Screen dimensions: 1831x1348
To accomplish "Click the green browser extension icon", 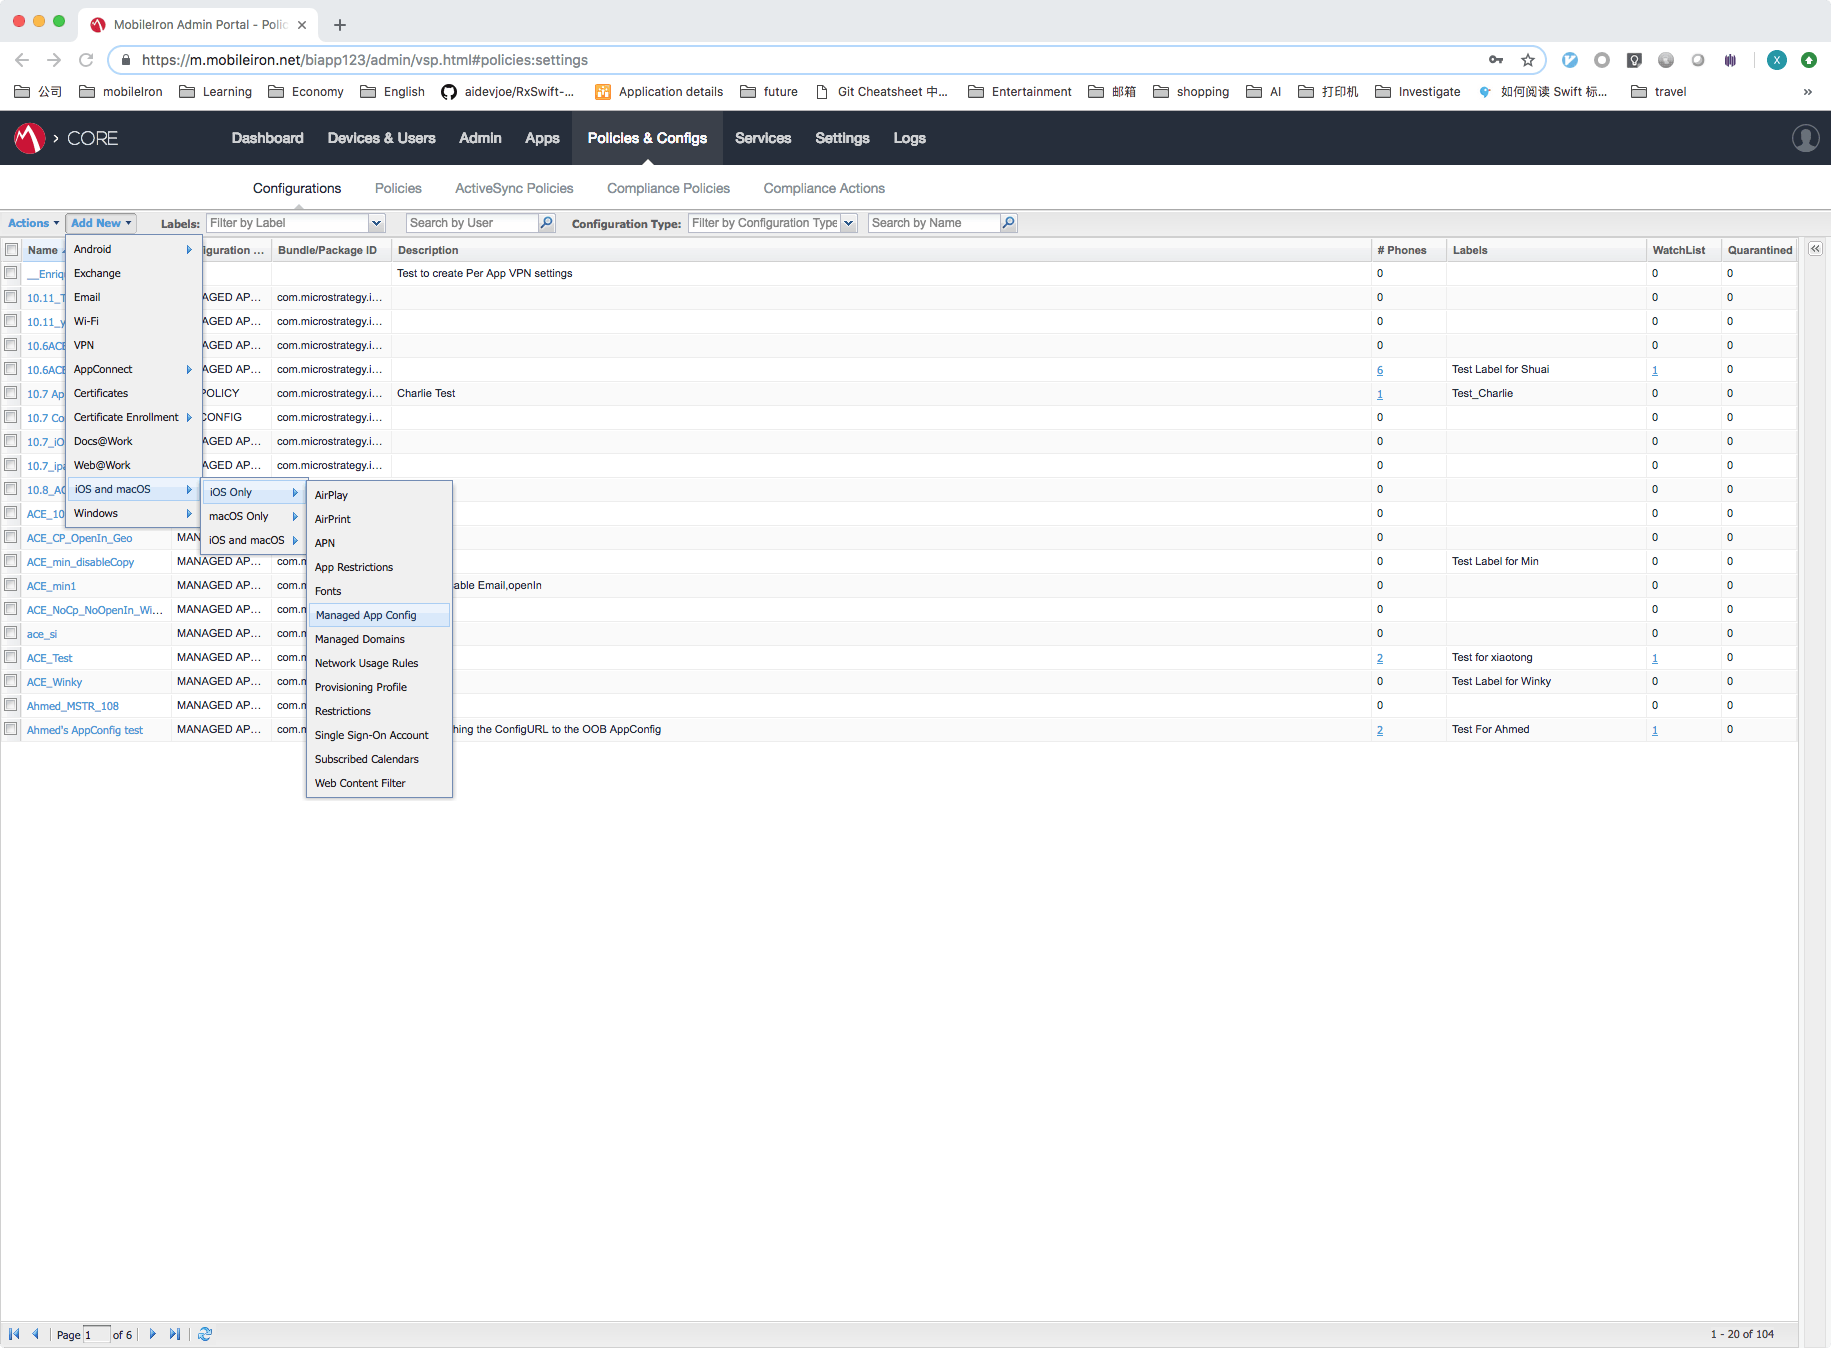I will pos(1809,60).
